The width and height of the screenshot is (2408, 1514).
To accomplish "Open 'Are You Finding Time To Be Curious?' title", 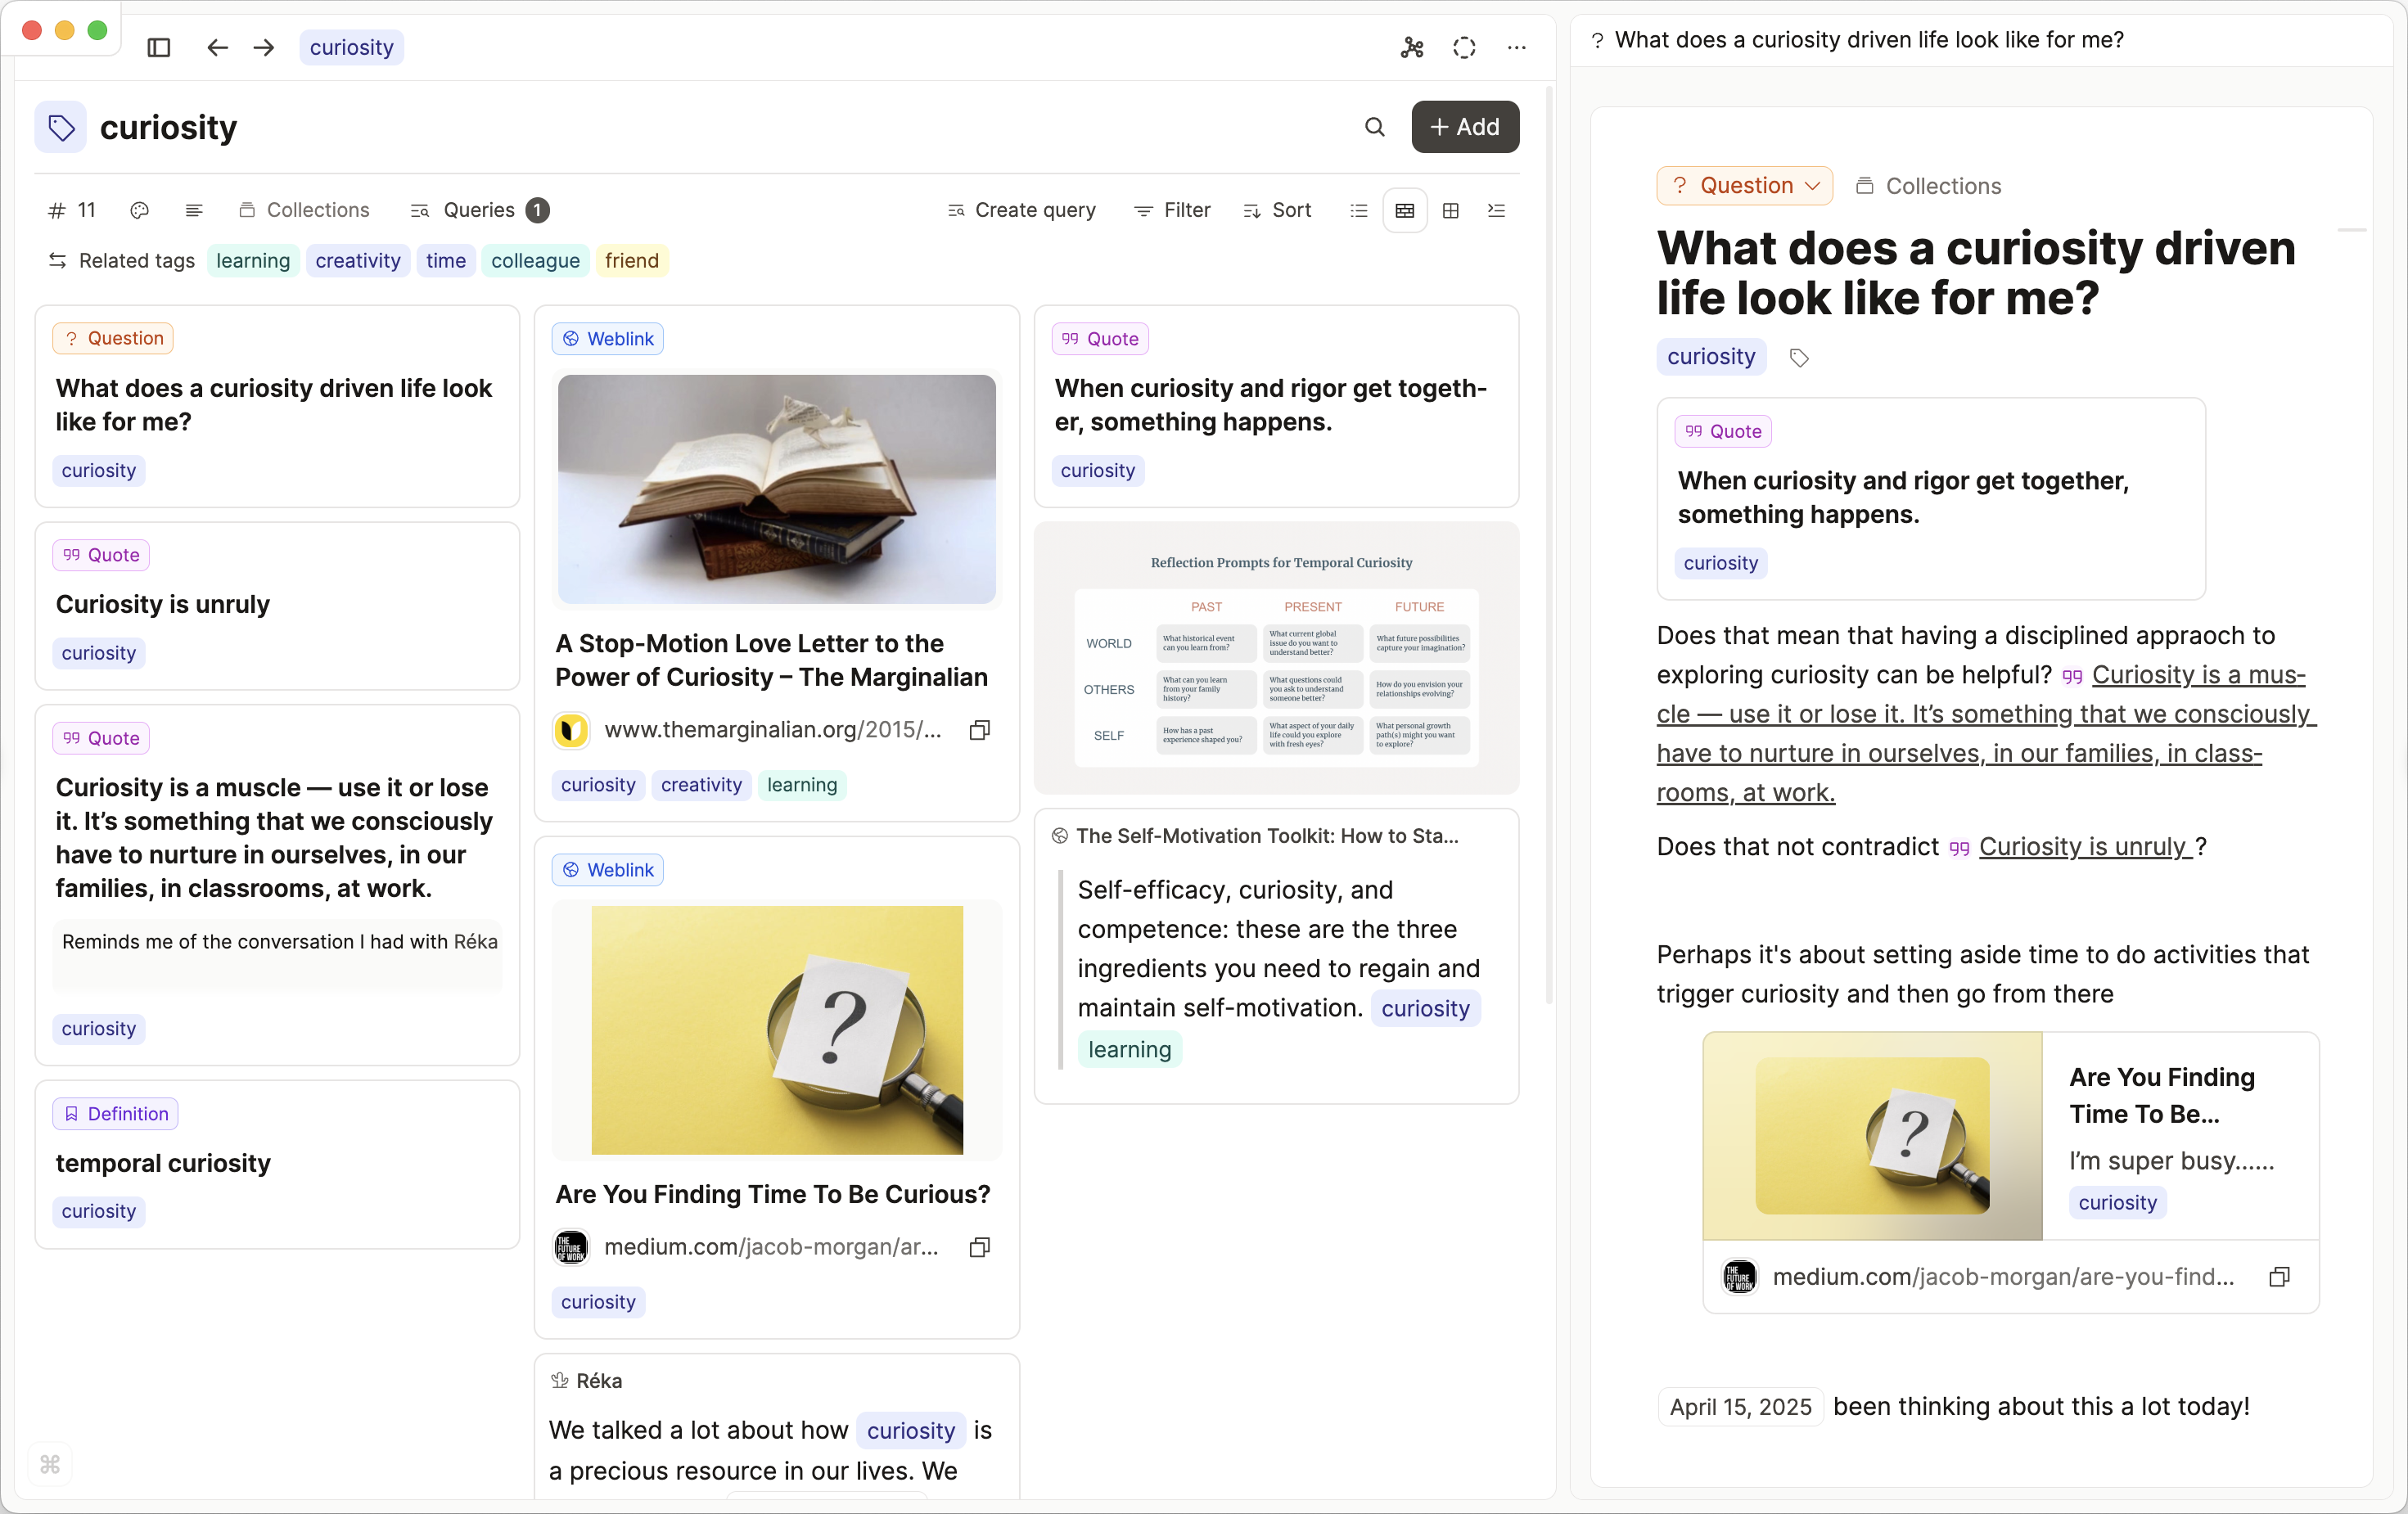I will coord(772,1194).
